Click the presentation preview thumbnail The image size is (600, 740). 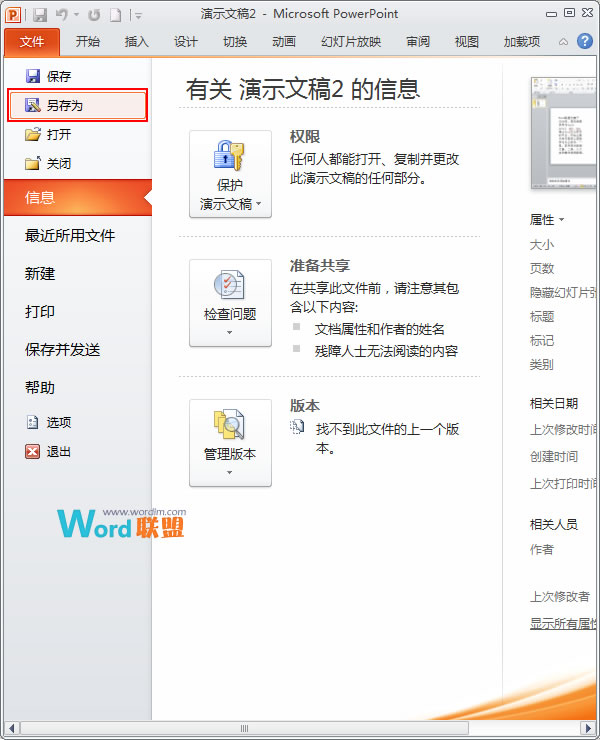pyautogui.click(x=564, y=134)
